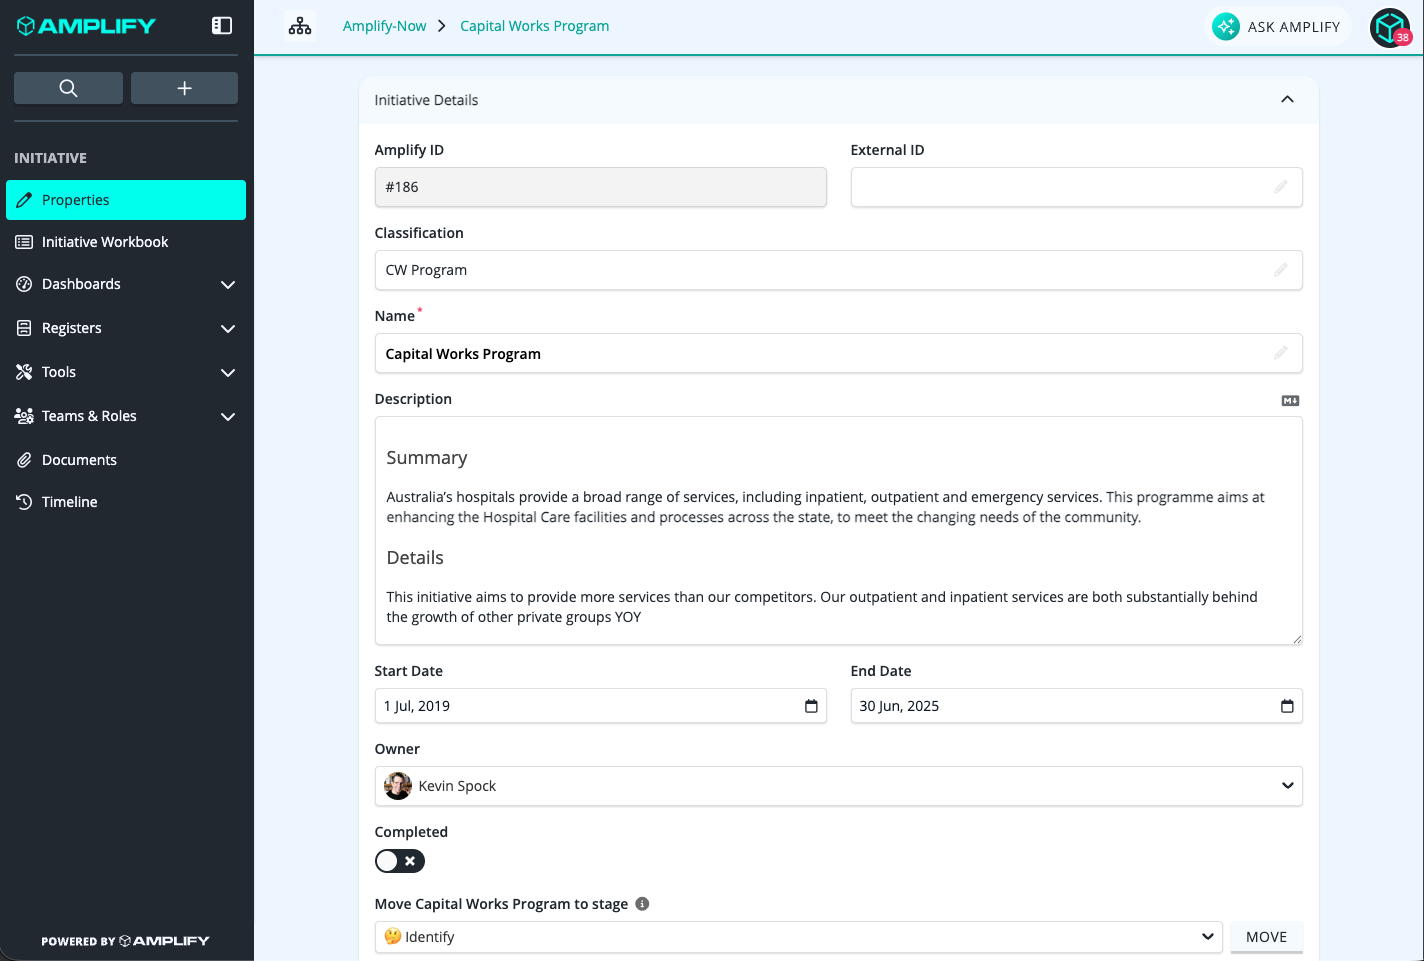Click the Ask Amplify button label
1424x961 pixels.
(x=1294, y=27)
